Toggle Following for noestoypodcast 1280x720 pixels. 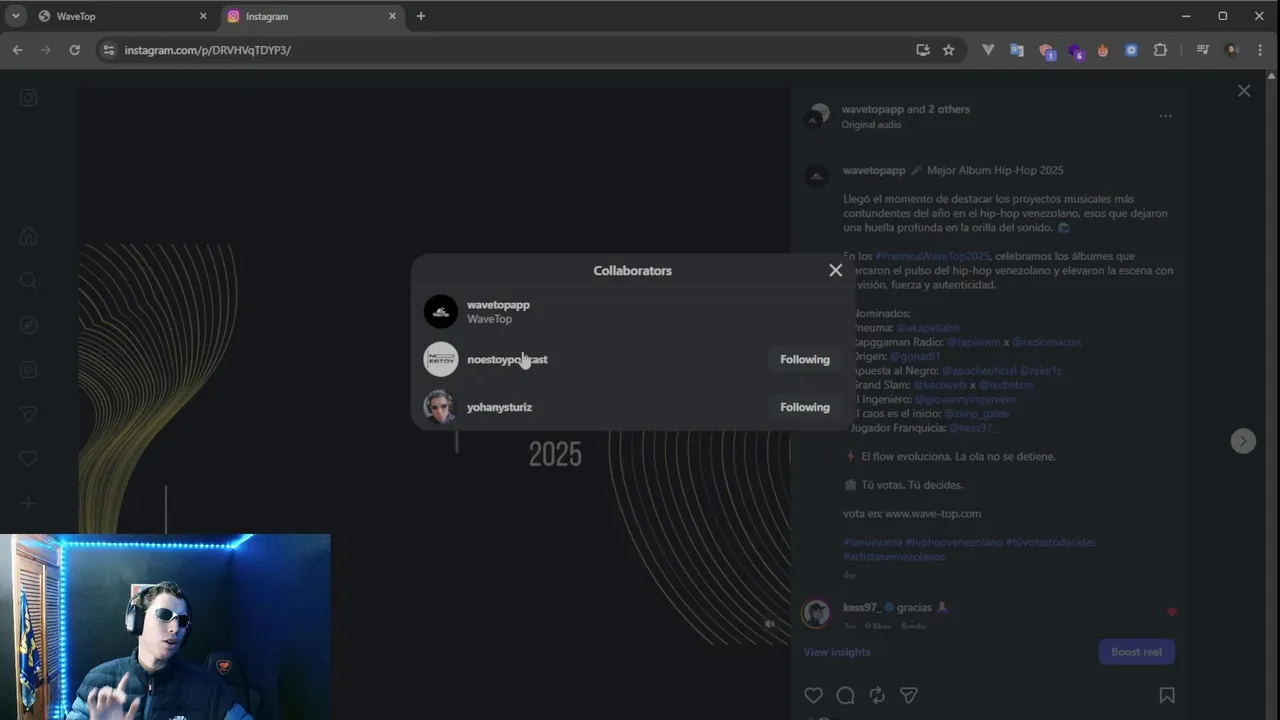(x=805, y=359)
